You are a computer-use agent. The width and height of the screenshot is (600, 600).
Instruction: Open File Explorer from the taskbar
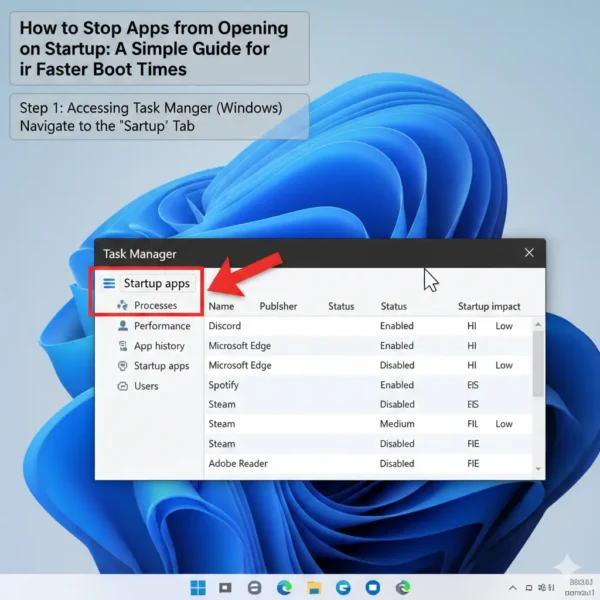[314, 587]
